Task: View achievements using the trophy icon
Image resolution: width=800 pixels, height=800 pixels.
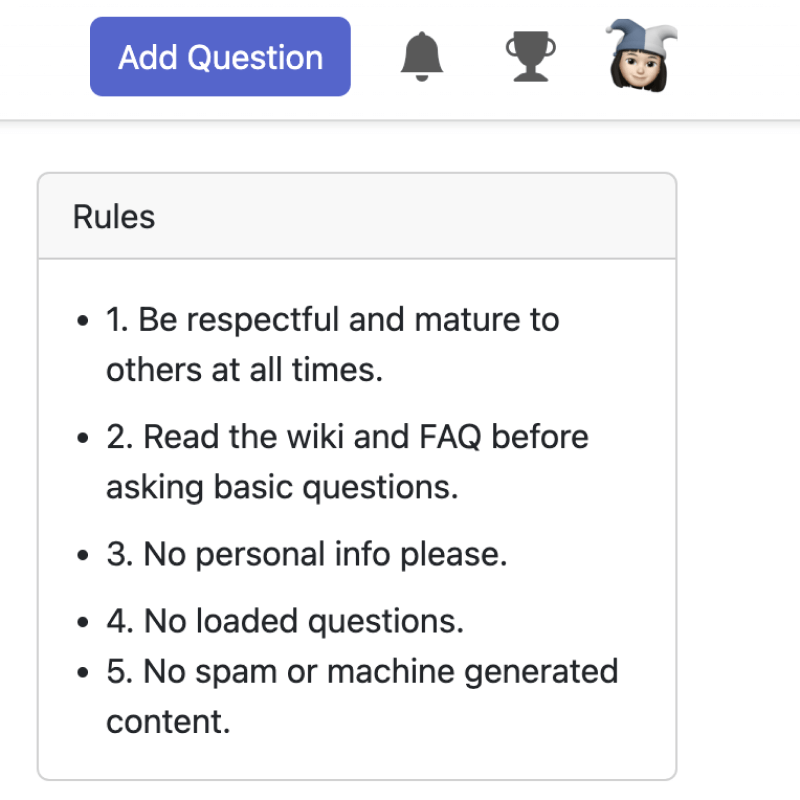Action: pos(531,57)
